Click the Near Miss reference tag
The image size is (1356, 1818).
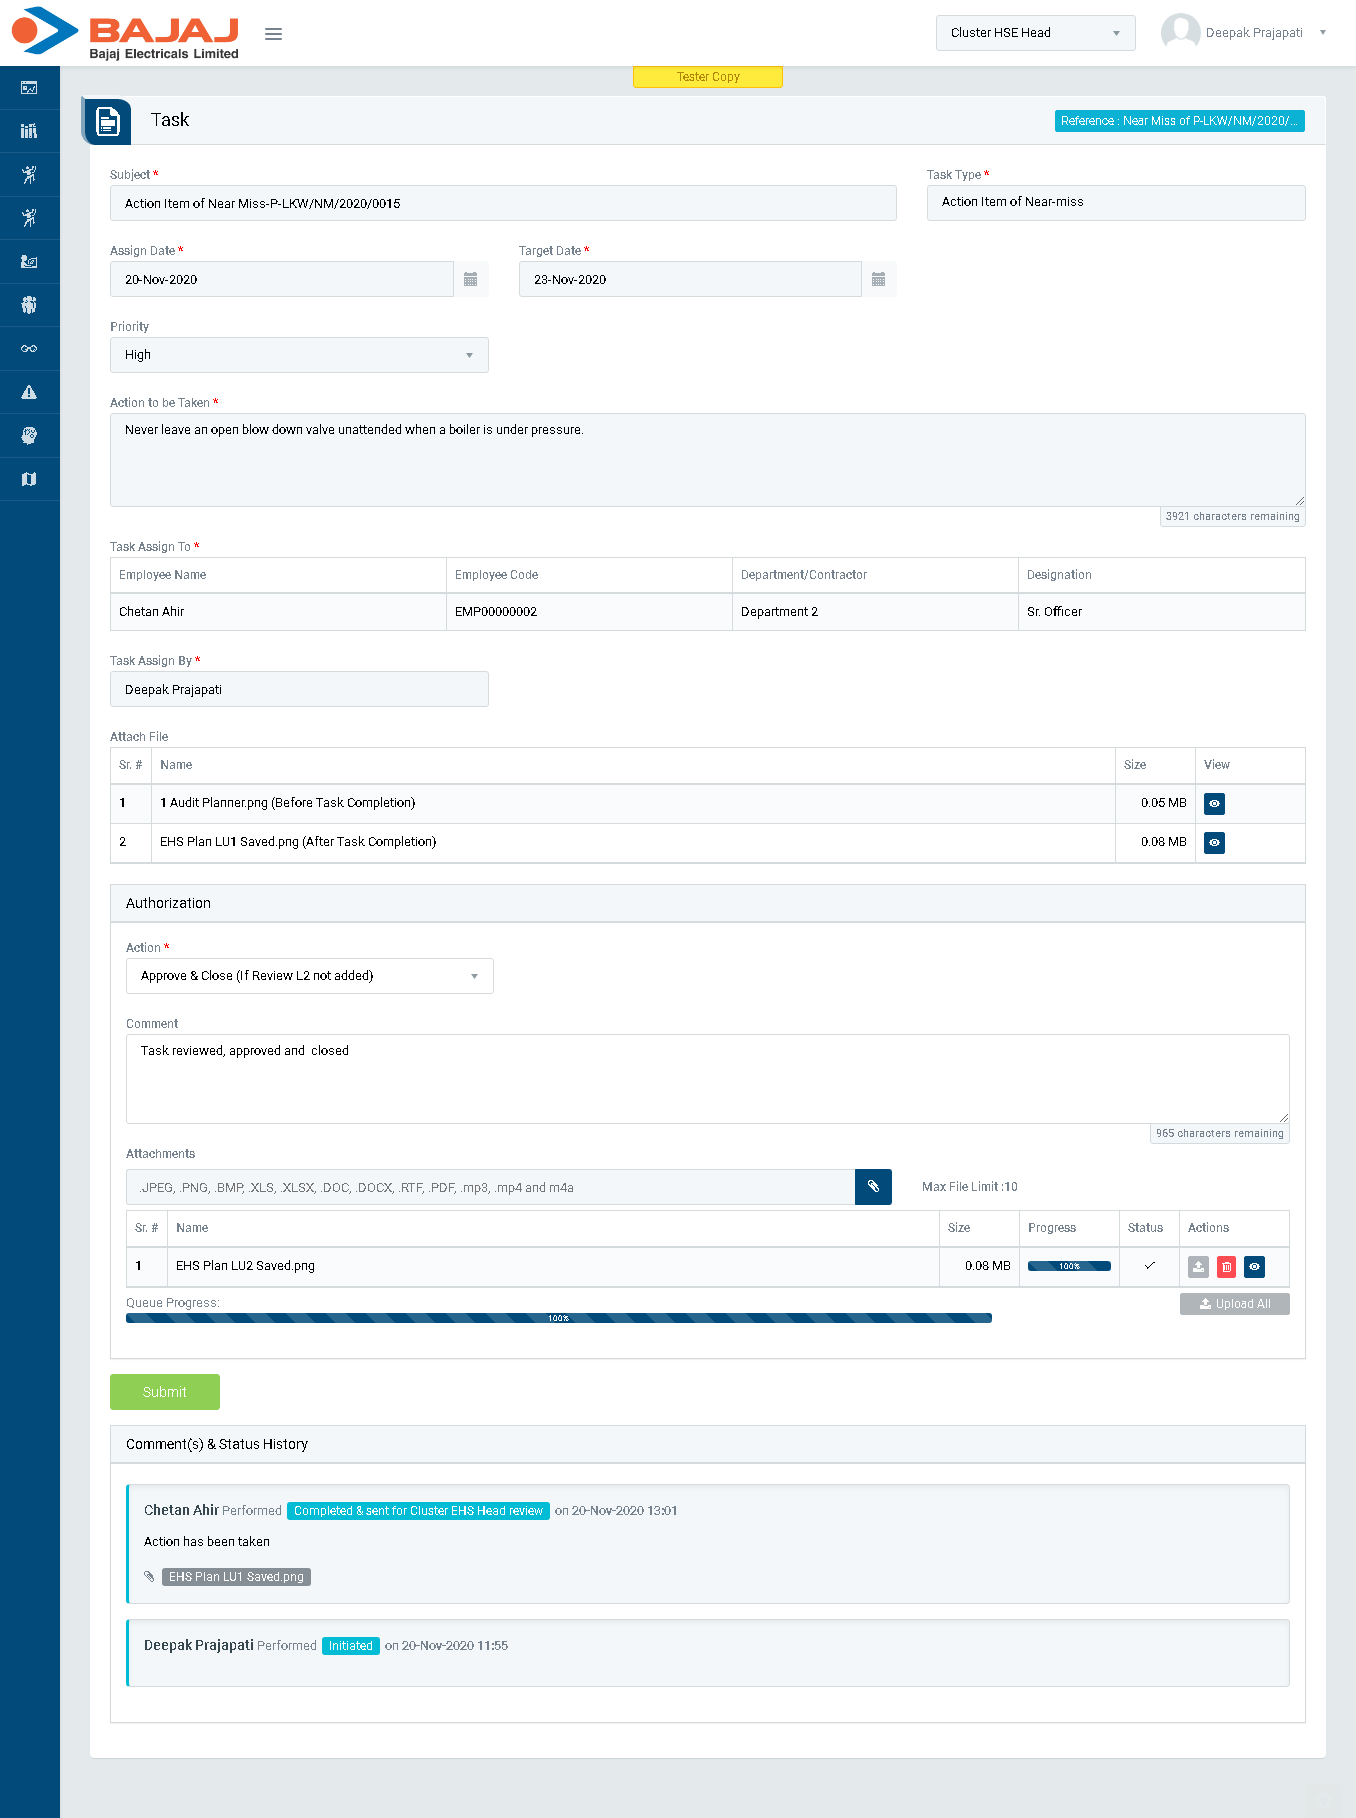[x=1179, y=121]
